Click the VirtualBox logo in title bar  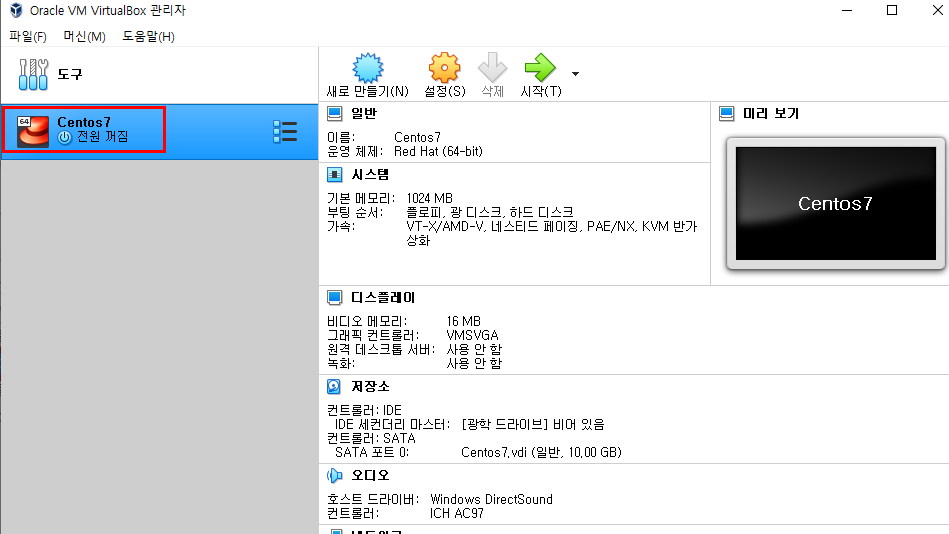[16, 10]
